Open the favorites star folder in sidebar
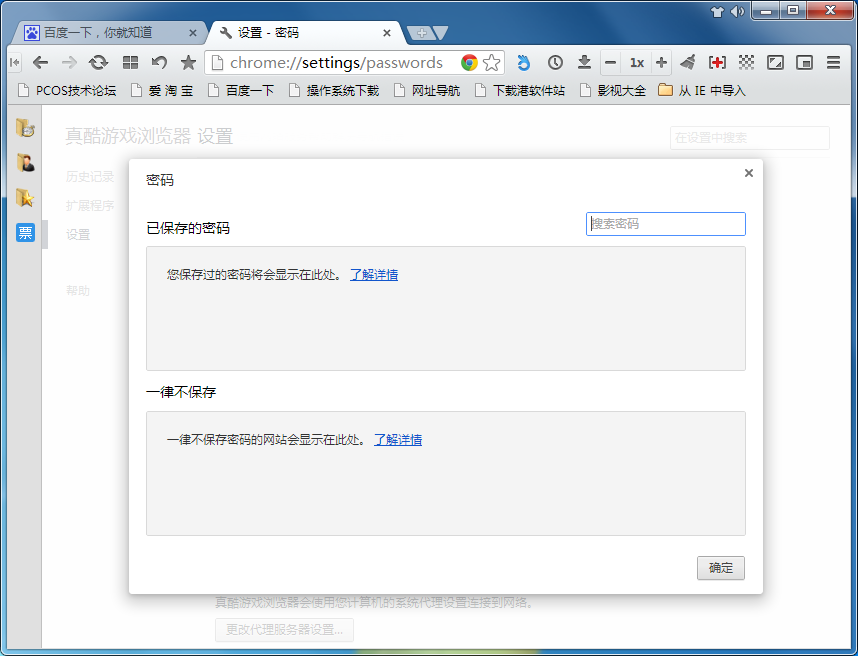858x656 pixels. coord(26,197)
